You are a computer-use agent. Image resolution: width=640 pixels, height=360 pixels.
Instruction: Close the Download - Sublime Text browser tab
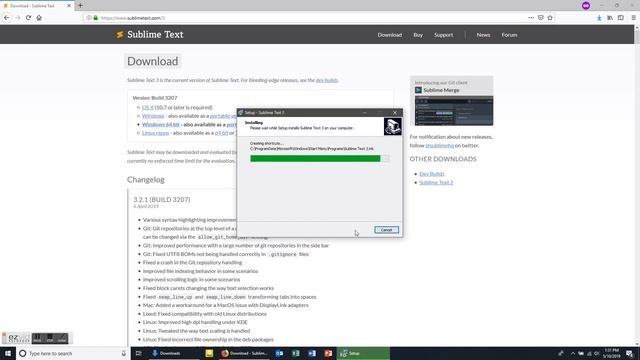coord(69,6)
